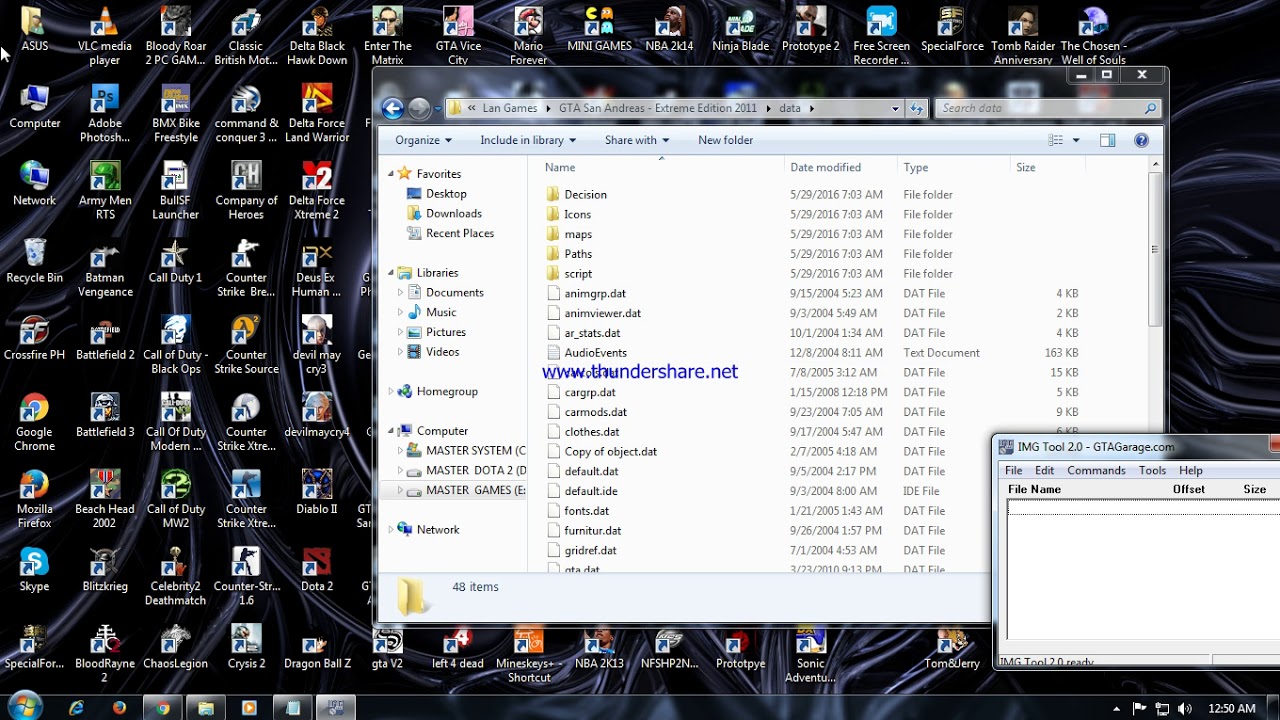Expand the Network tree node
This screenshot has height=720, width=1280.
pyautogui.click(x=391, y=530)
